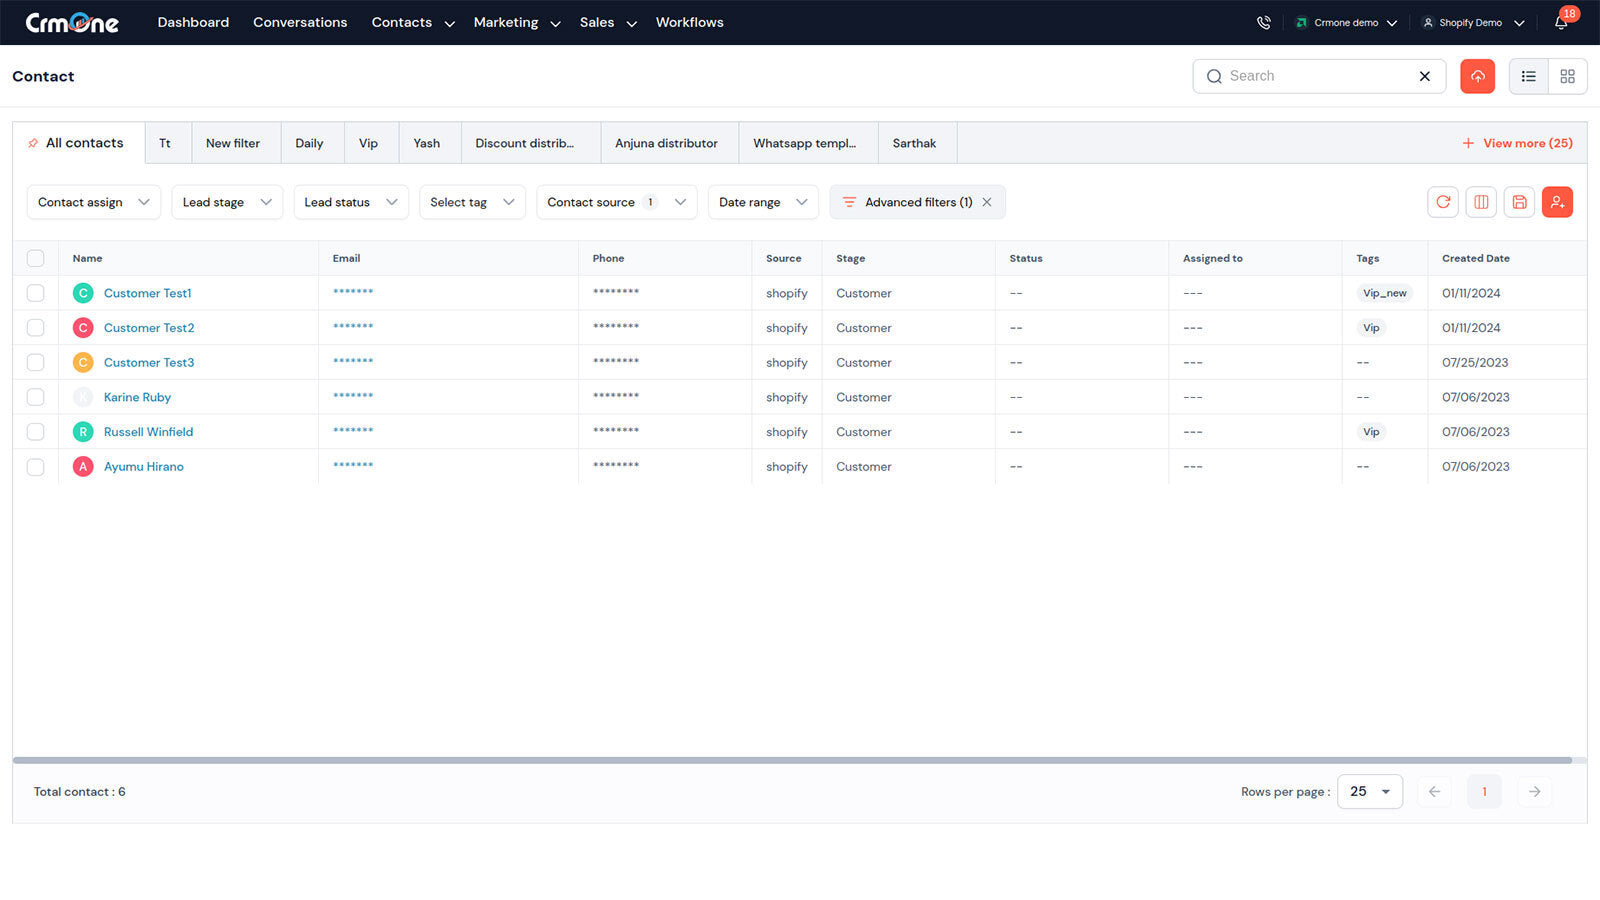The image size is (1600, 900).
Task: Expand the Contacts menu
Action: (413, 22)
